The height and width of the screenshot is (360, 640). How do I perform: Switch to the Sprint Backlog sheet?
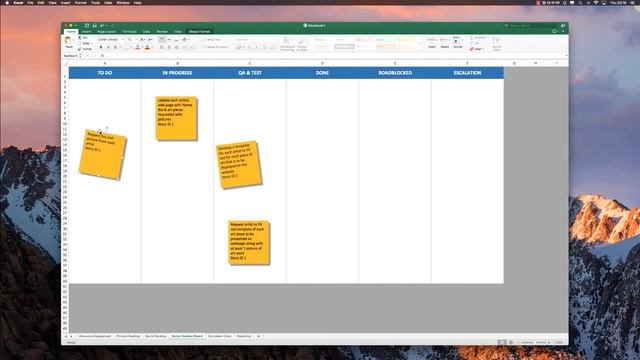coord(156,336)
